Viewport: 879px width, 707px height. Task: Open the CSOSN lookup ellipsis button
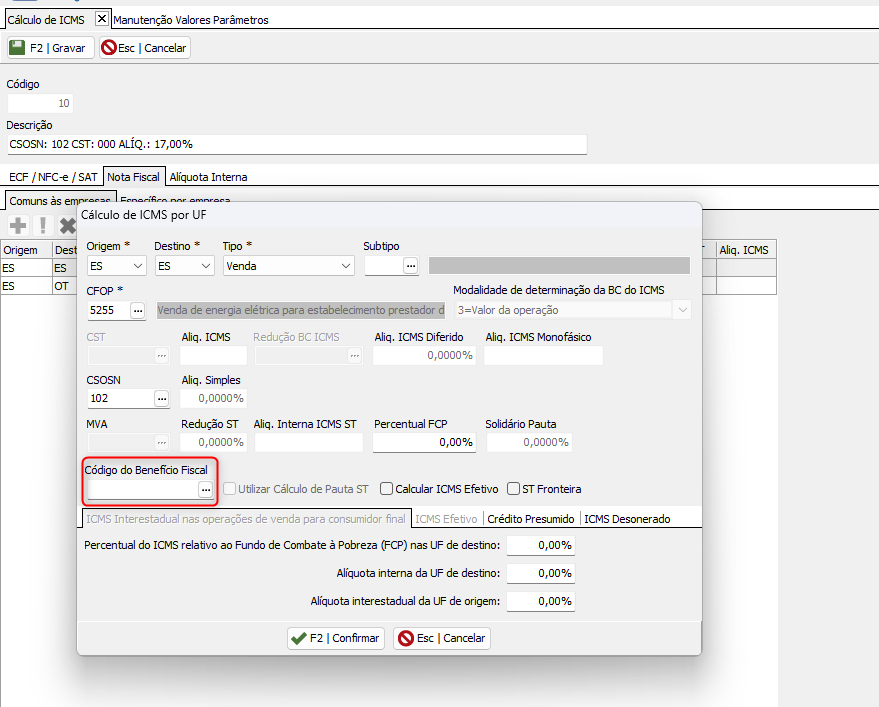tap(160, 398)
